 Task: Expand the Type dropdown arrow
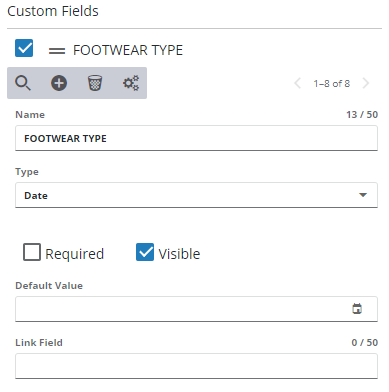363,195
